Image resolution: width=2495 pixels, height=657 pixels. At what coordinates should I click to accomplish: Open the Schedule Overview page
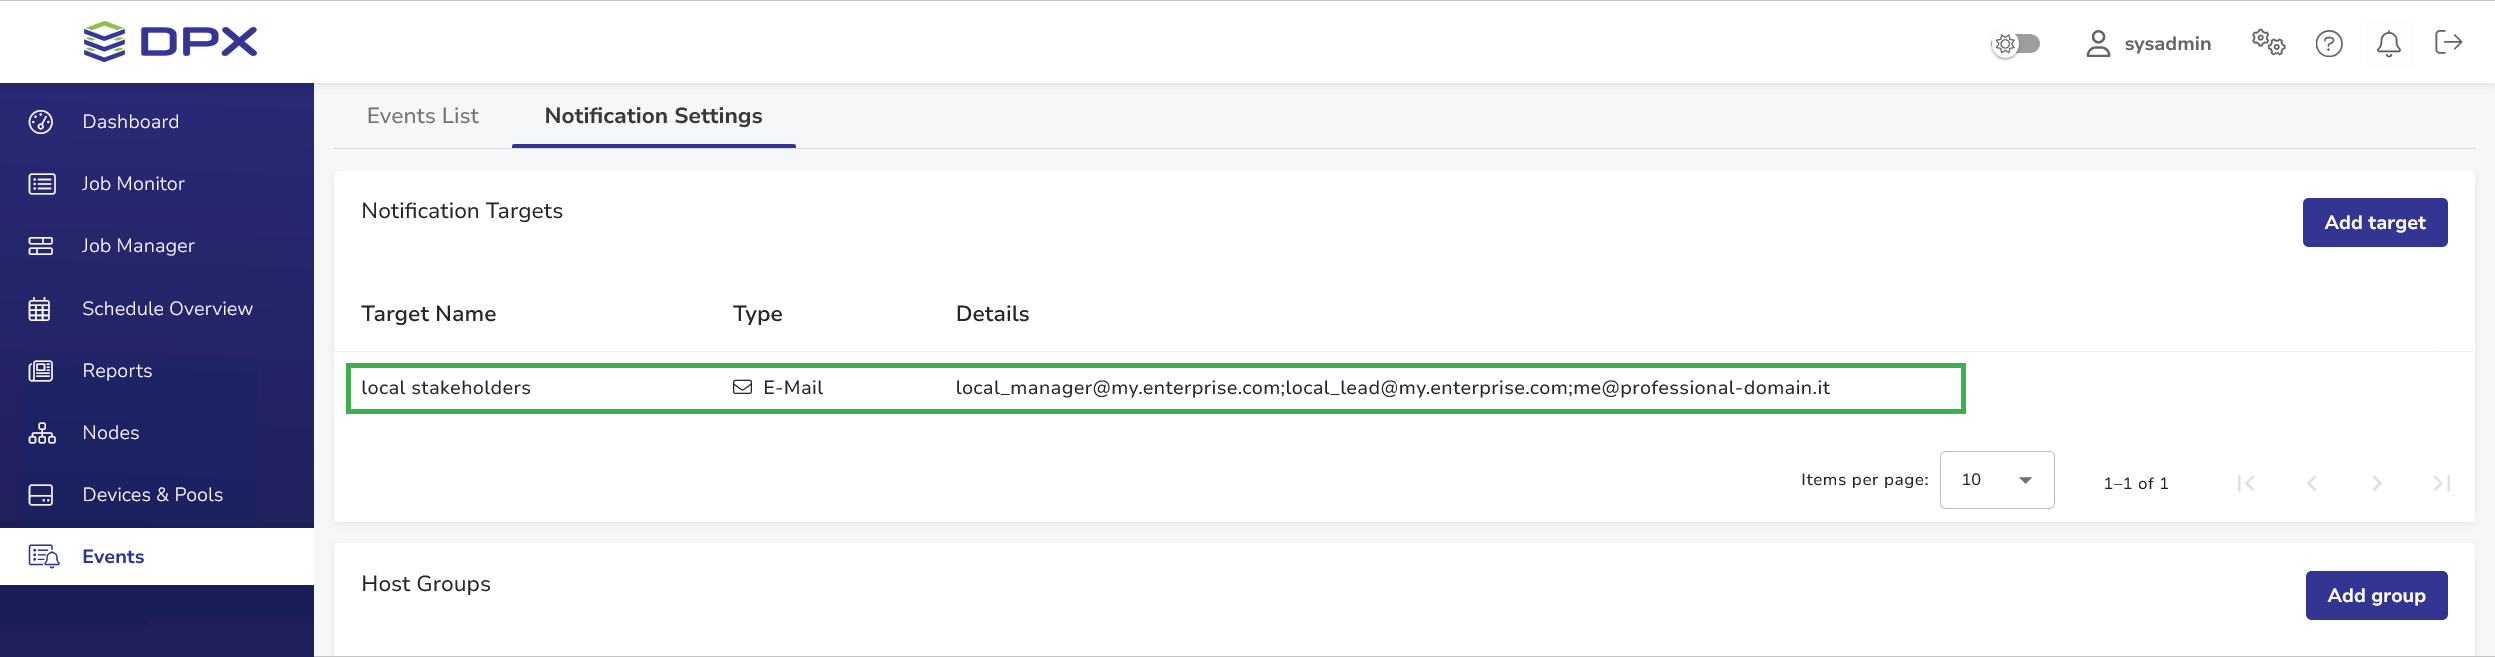pos(167,309)
